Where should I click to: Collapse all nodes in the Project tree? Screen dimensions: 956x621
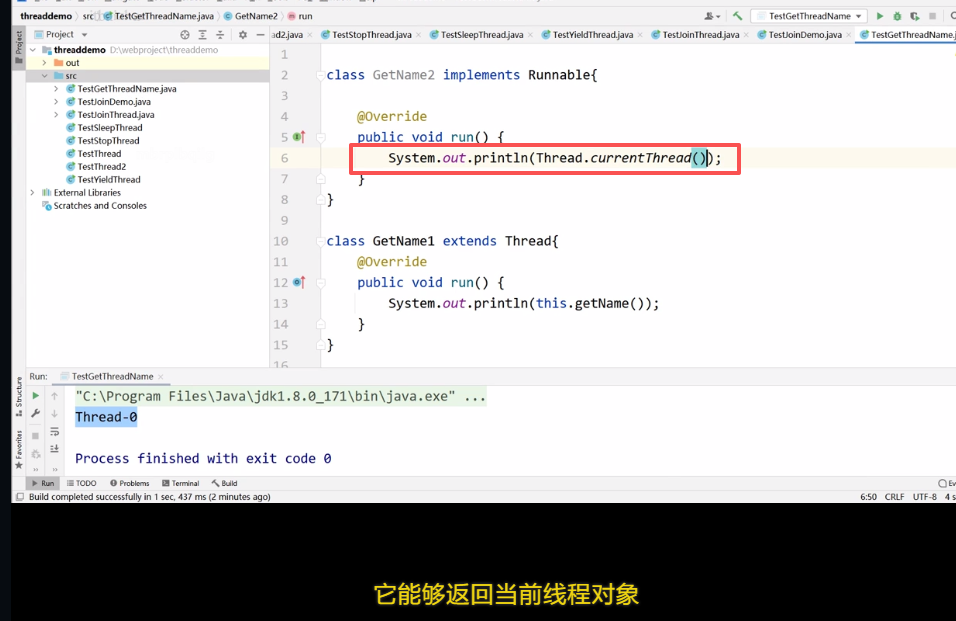tap(221, 33)
